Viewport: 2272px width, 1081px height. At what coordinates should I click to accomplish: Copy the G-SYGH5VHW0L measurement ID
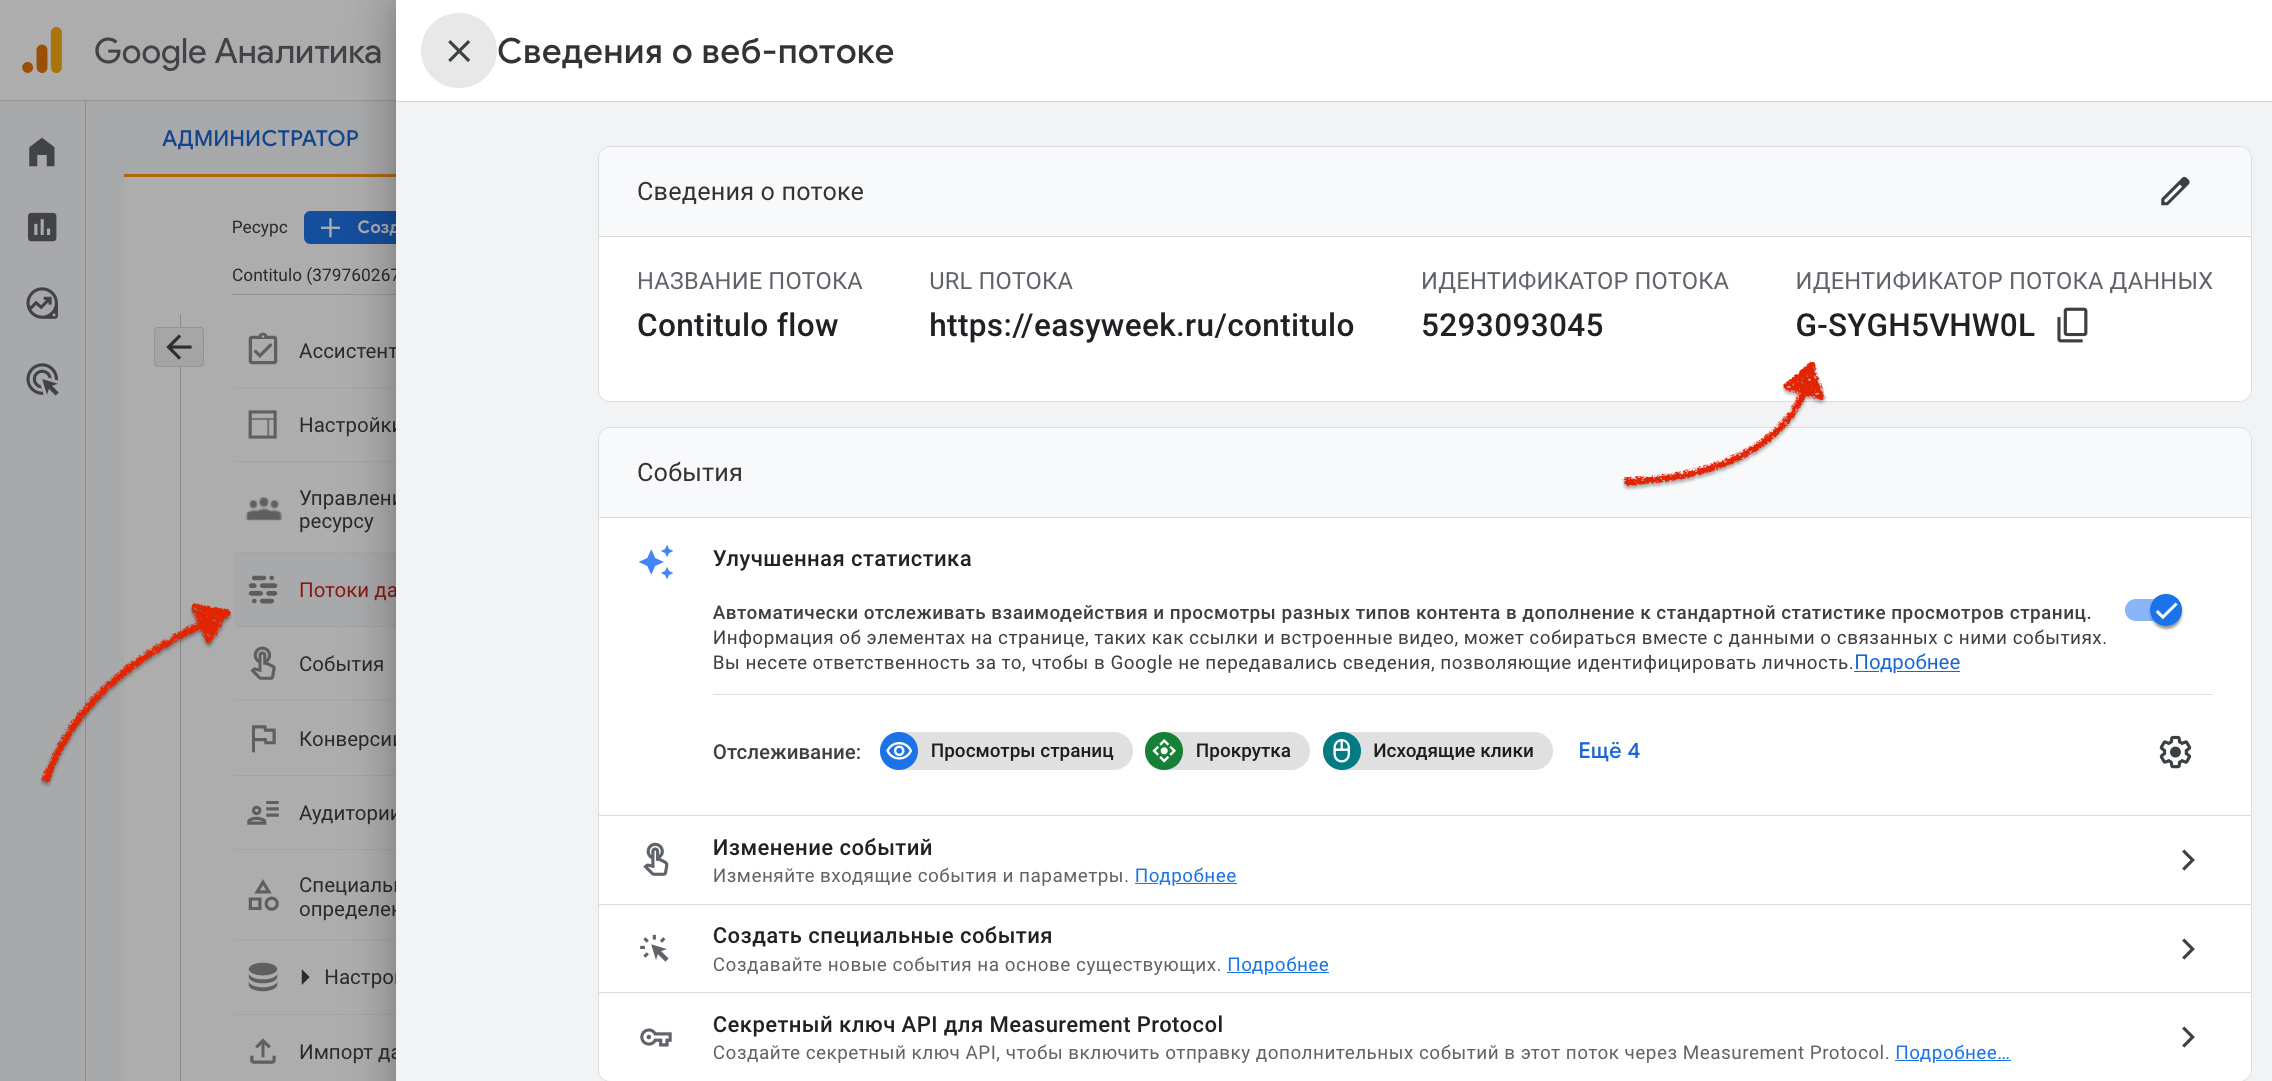2072,325
